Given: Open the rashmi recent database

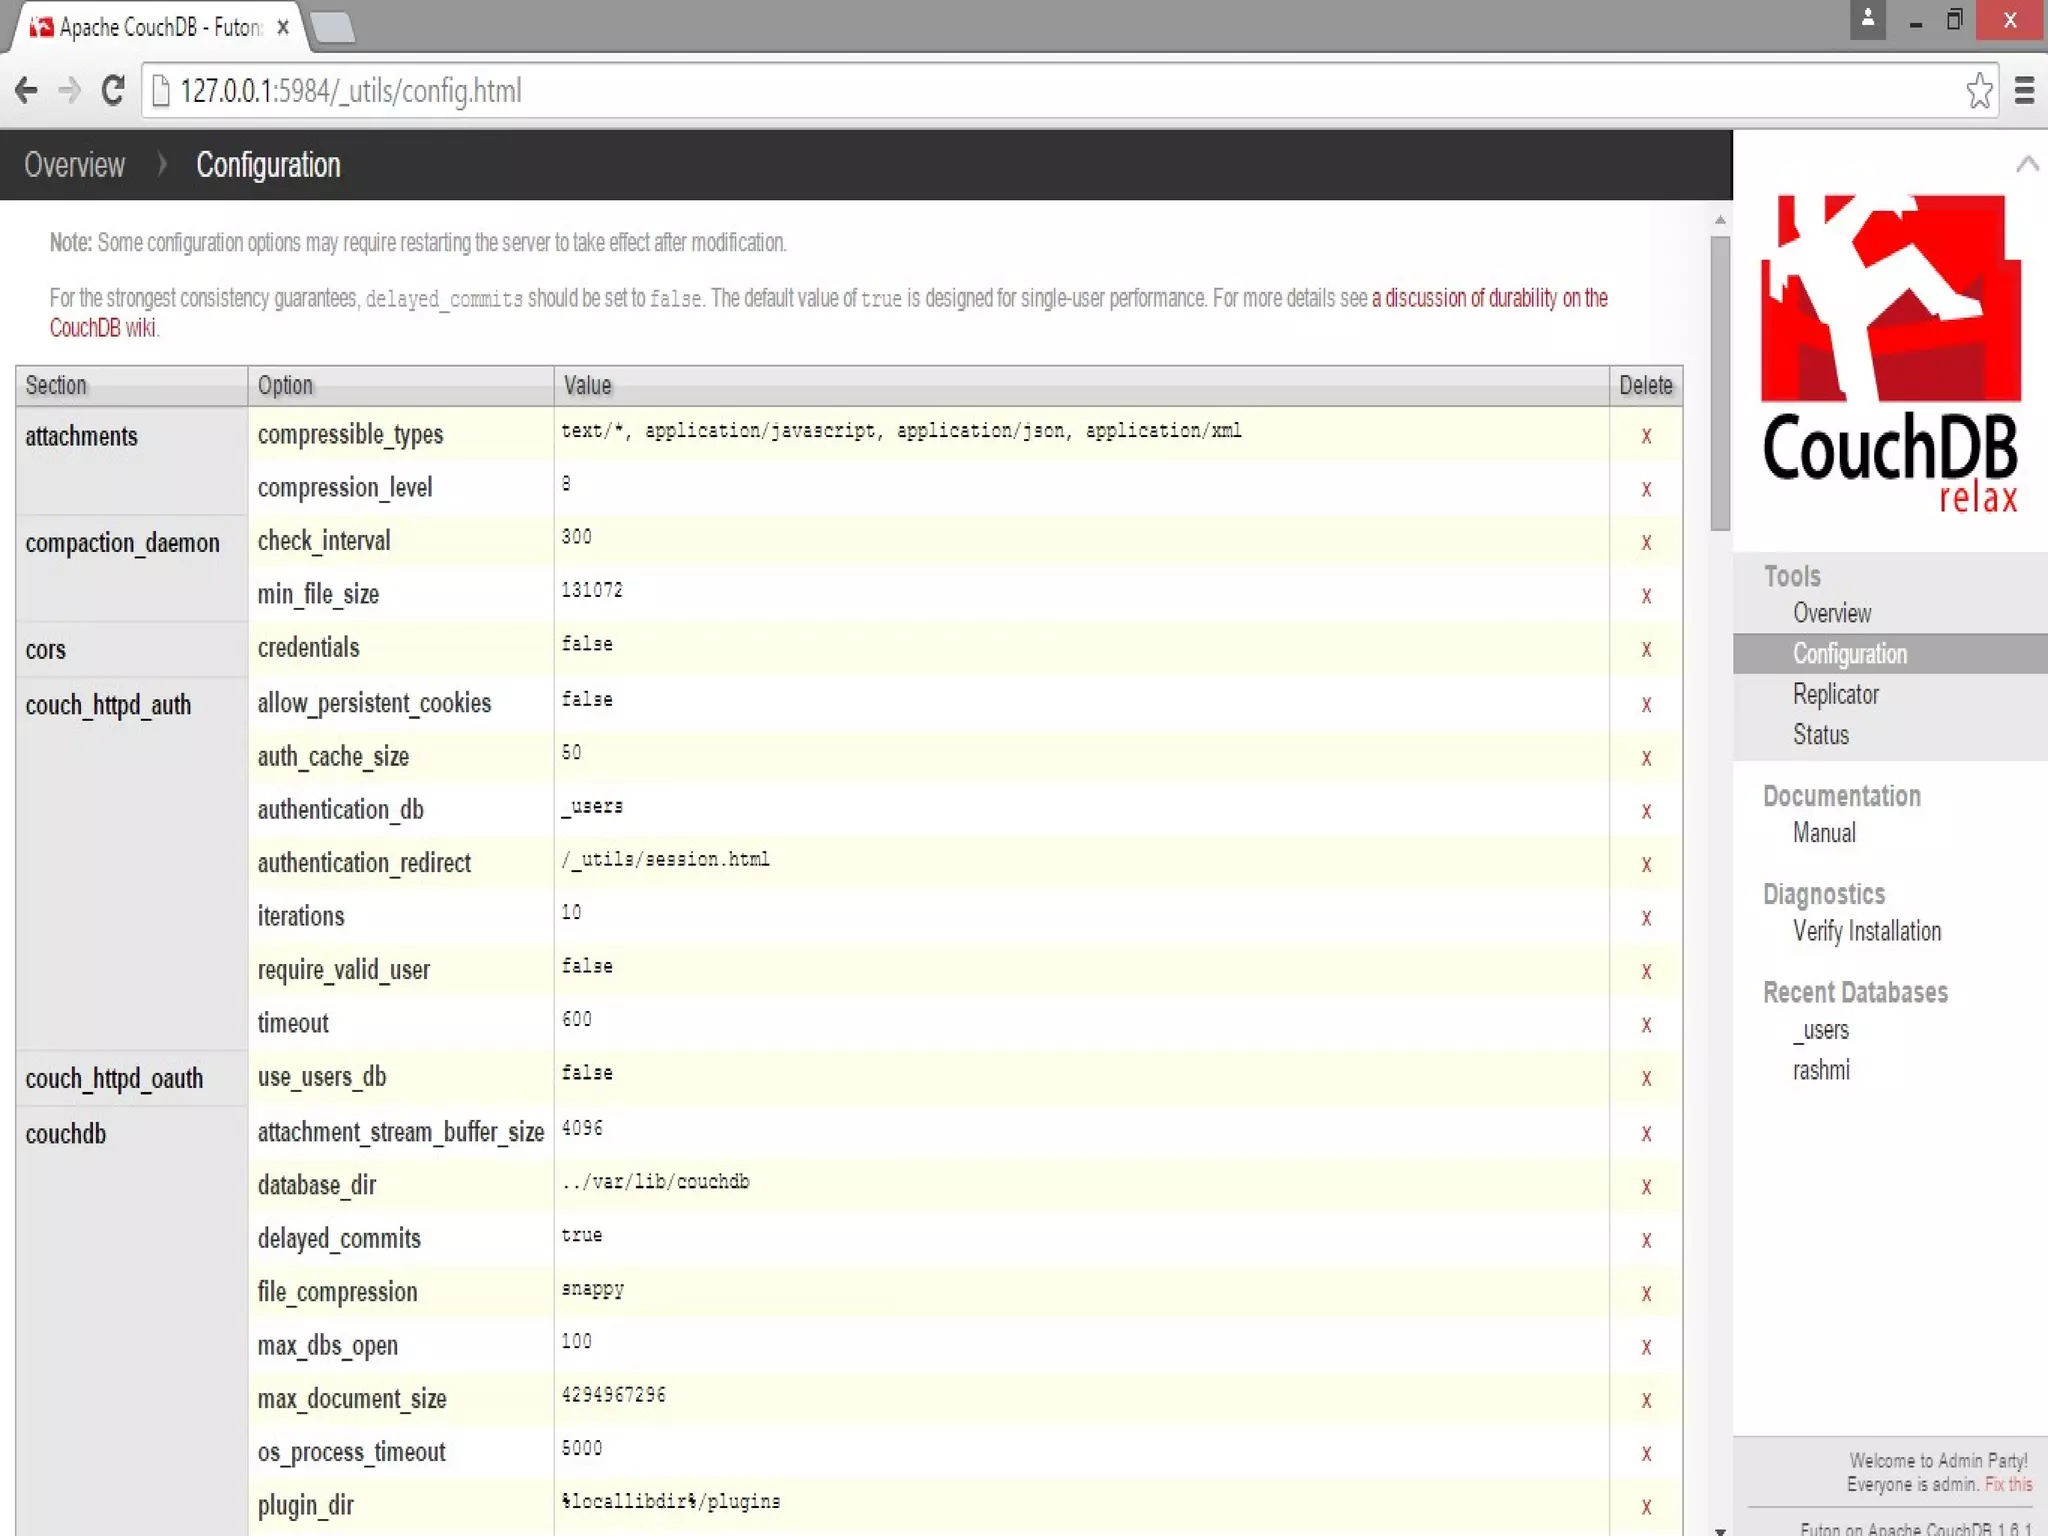Looking at the screenshot, I should tap(1820, 1070).
